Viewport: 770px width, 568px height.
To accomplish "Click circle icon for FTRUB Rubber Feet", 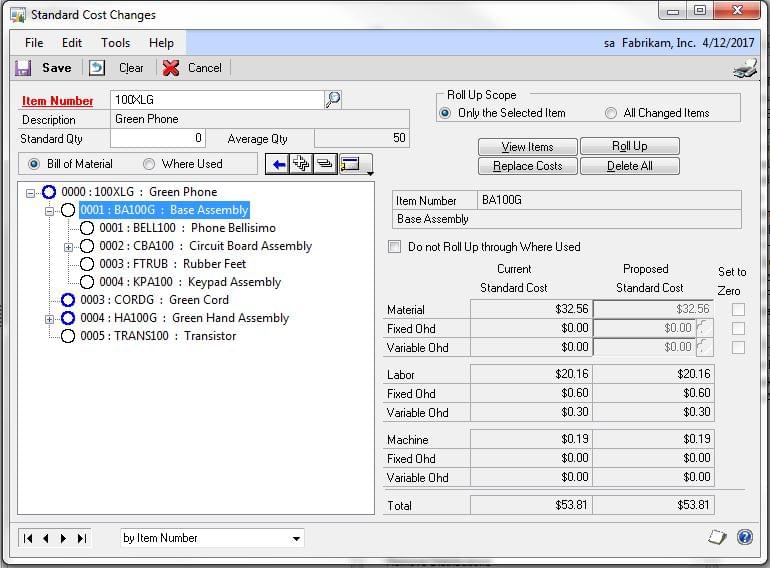I will point(87,264).
